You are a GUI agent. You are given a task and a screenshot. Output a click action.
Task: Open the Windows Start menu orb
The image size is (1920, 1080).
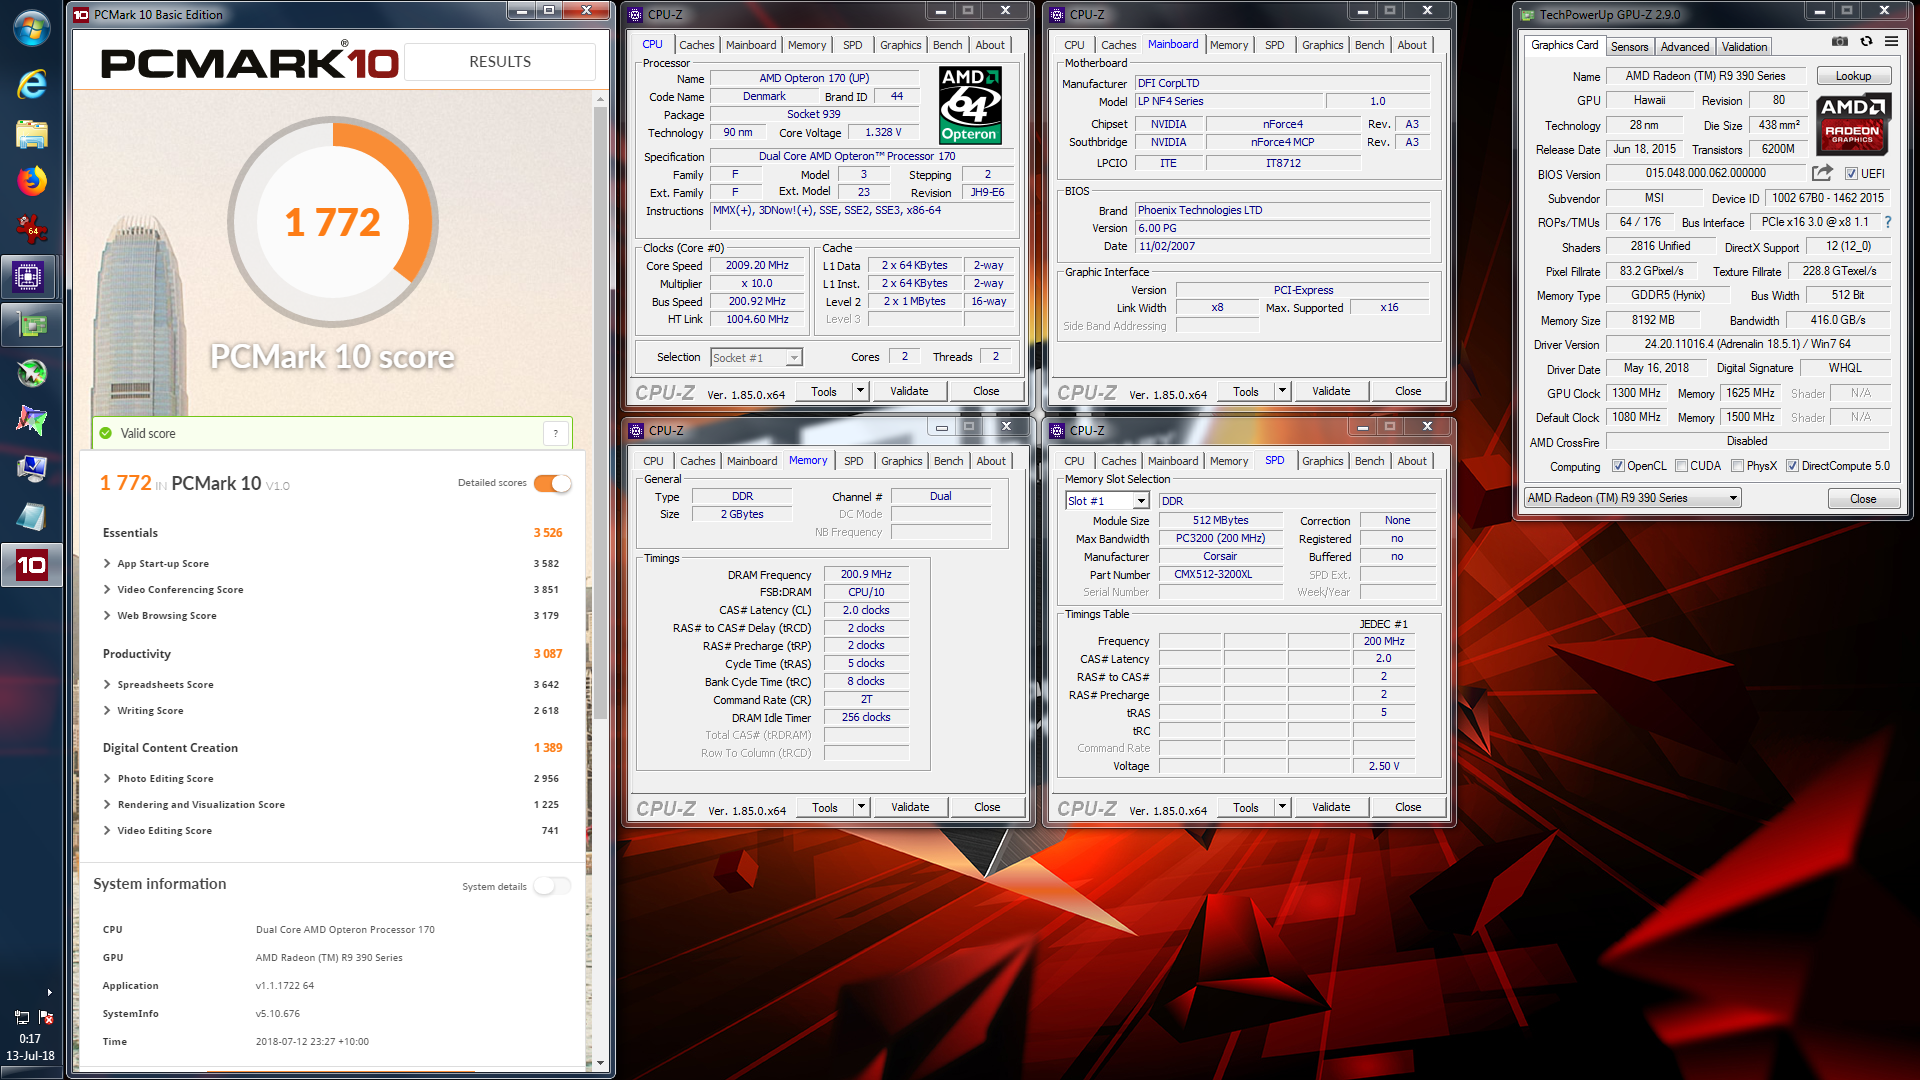coord(31,28)
